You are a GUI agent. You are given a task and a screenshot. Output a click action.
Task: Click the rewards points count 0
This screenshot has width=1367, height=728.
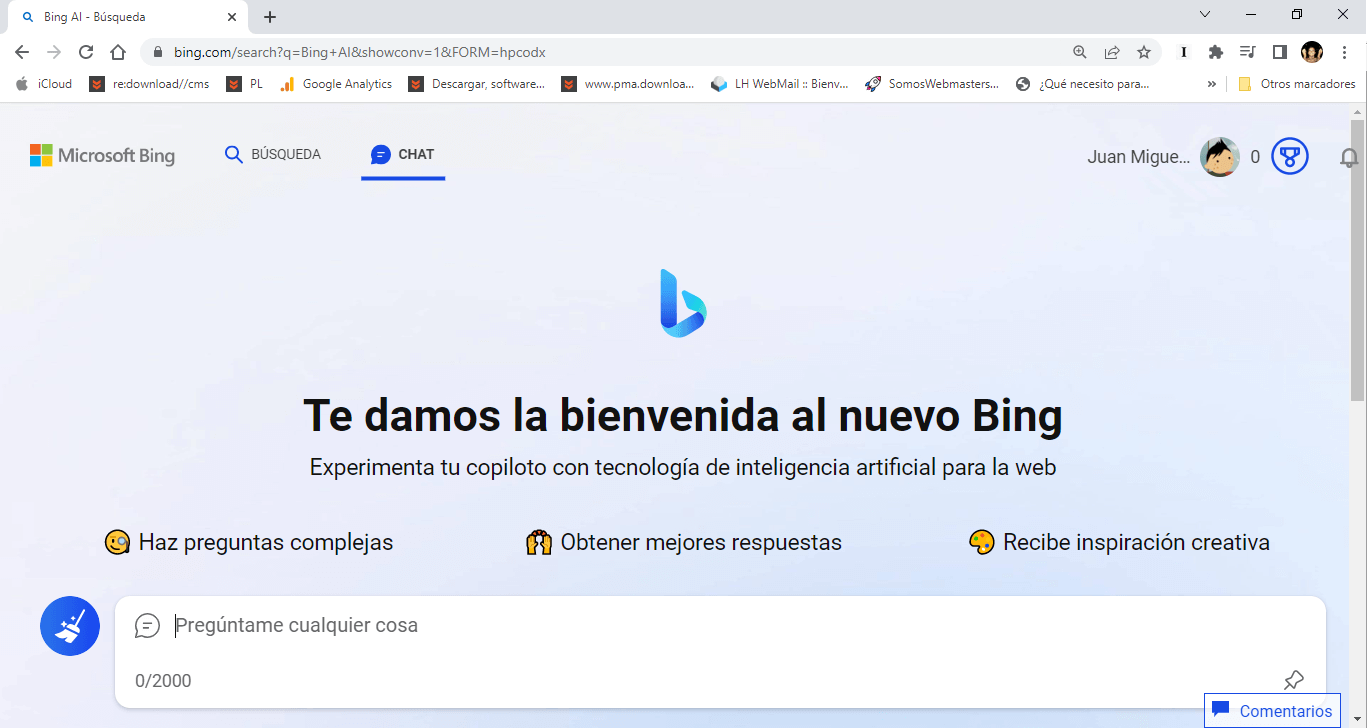click(x=1255, y=157)
